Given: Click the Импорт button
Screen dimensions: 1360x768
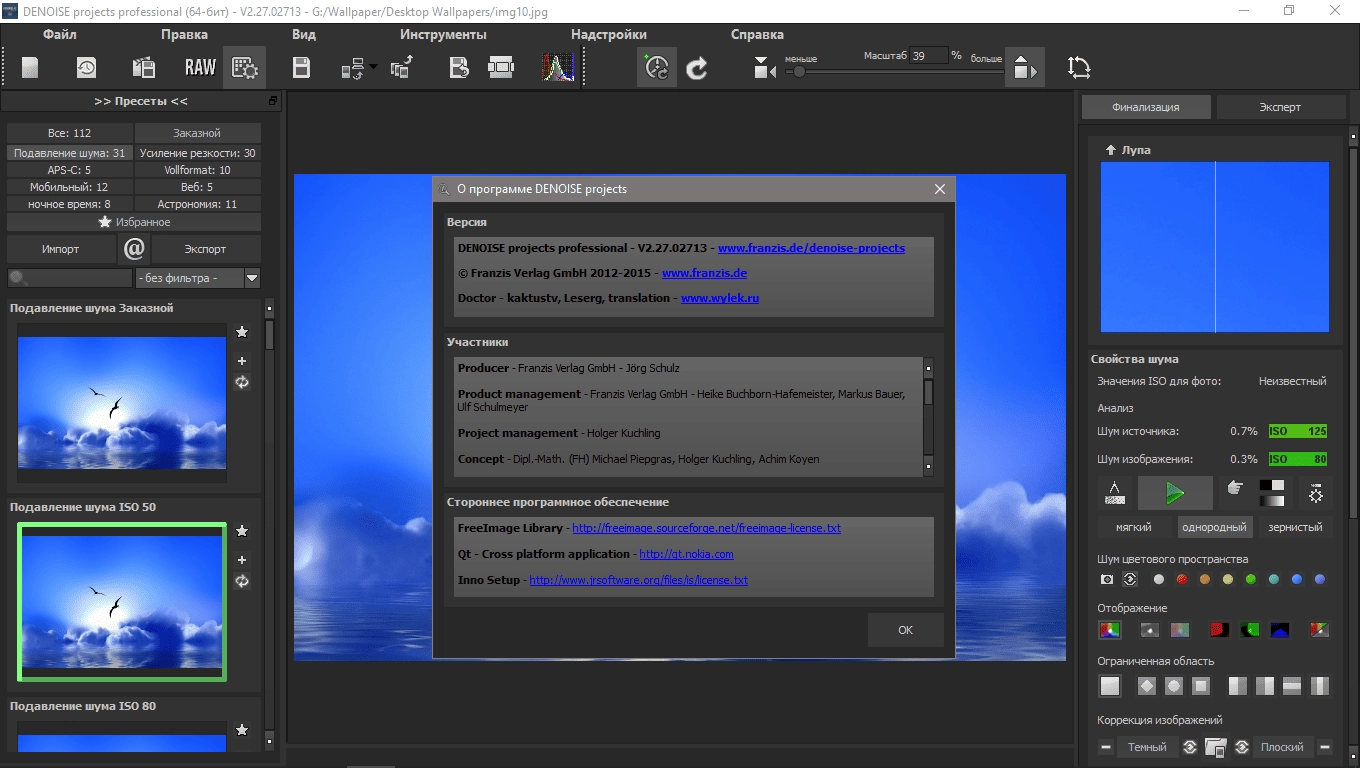Looking at the screenshot, I should pos(61,249).
